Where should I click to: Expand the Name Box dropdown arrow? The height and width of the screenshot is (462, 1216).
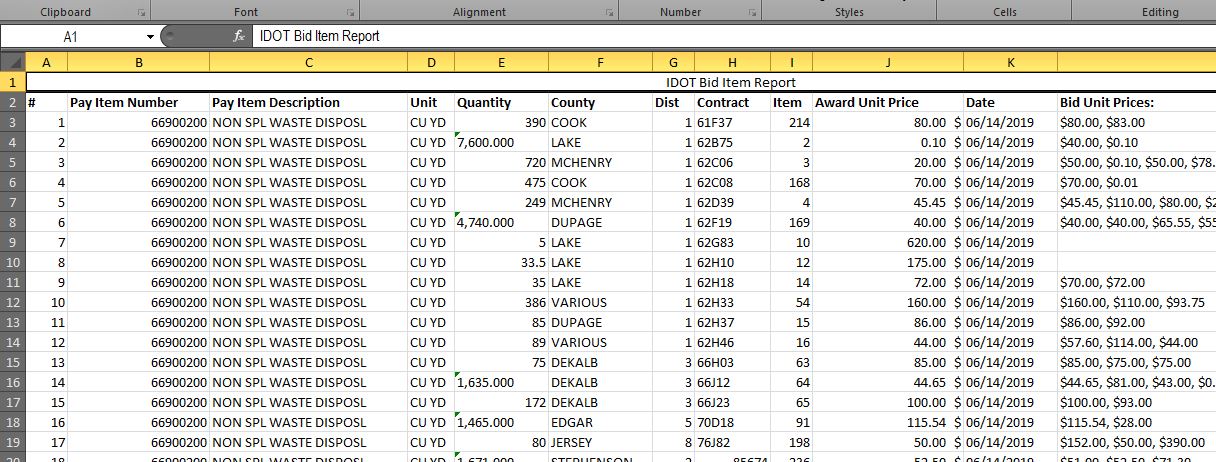[150, 36]
